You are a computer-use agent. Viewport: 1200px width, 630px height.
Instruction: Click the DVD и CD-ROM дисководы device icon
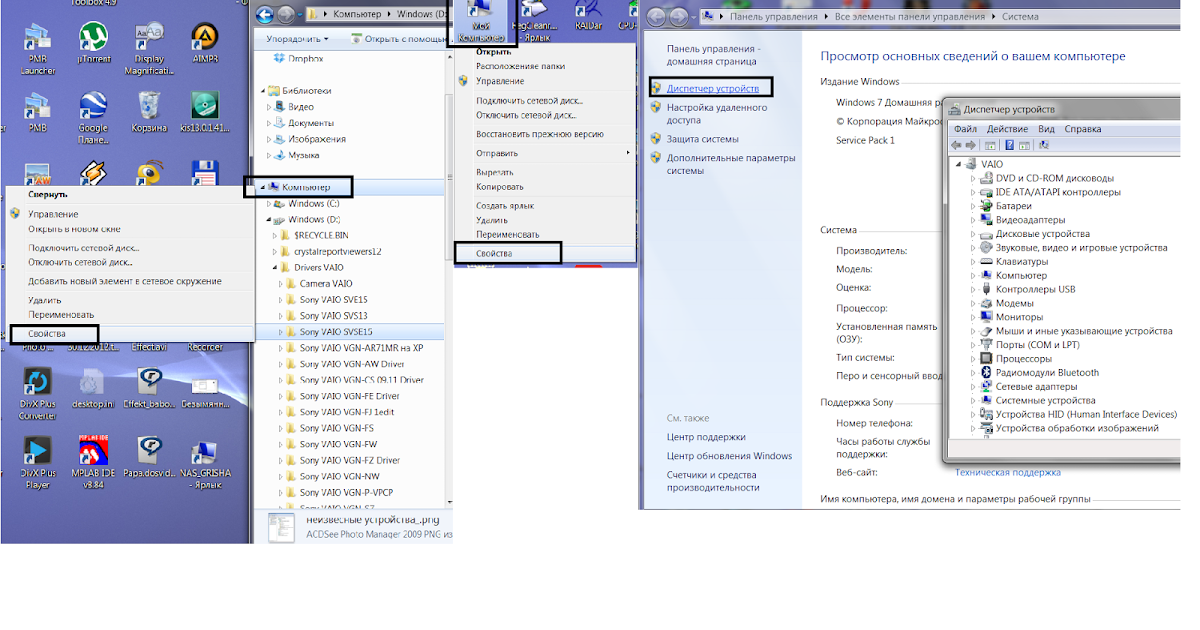coord(987,178)
